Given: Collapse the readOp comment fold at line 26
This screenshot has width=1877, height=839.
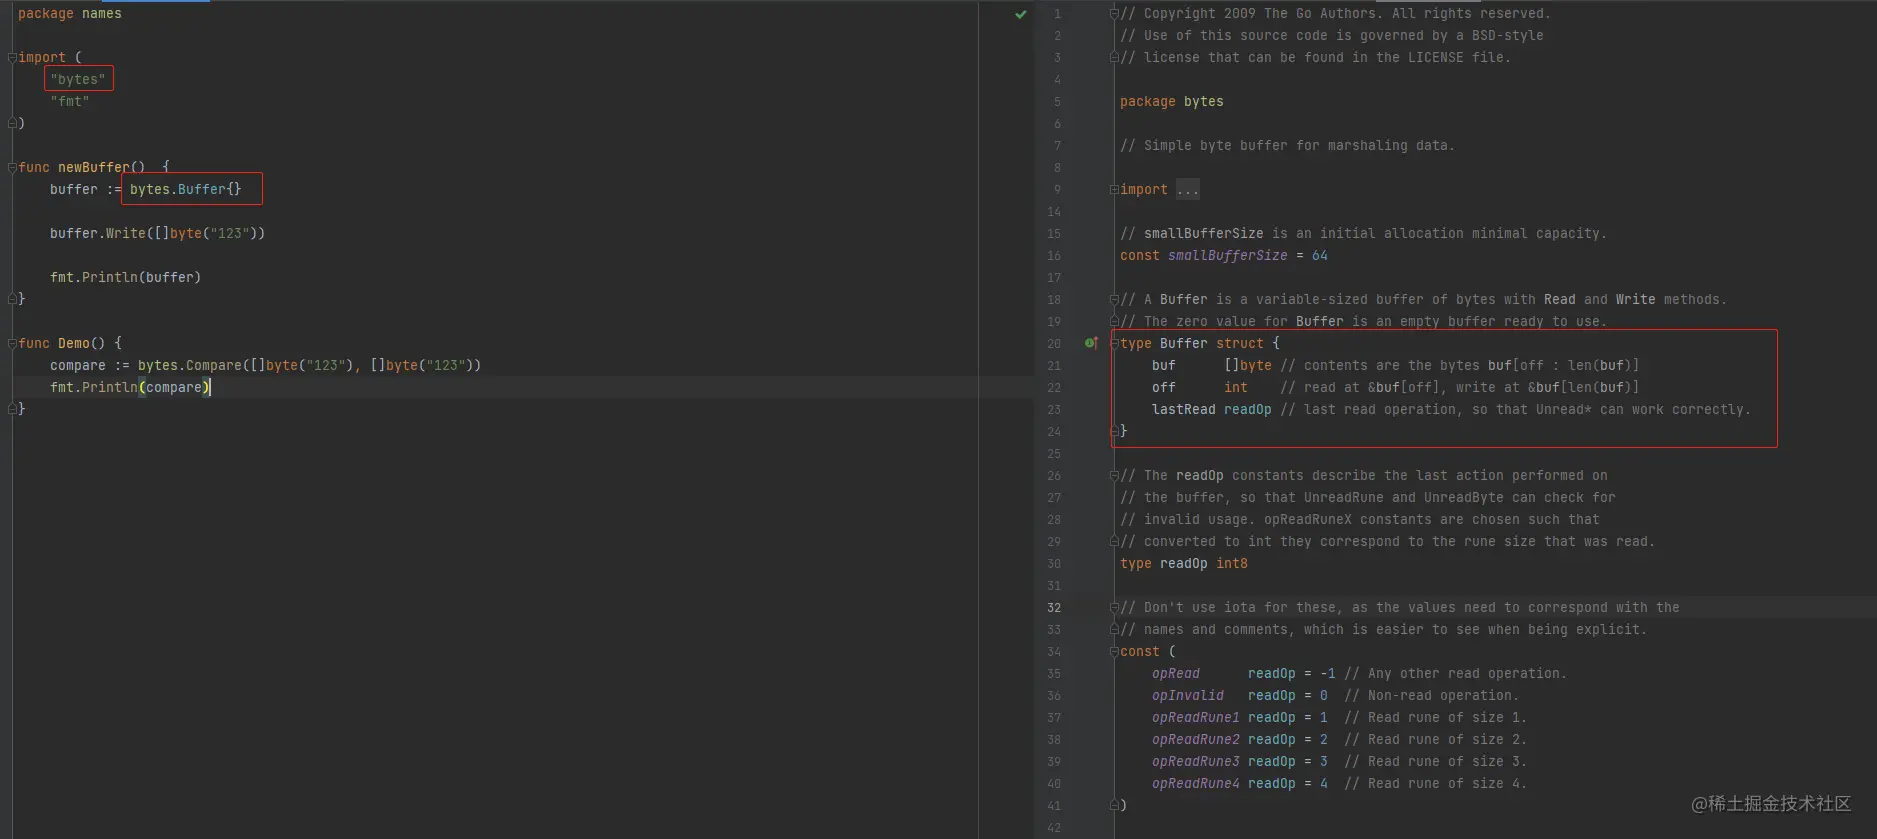Looking at the screenshot, I should point(1114,476).
